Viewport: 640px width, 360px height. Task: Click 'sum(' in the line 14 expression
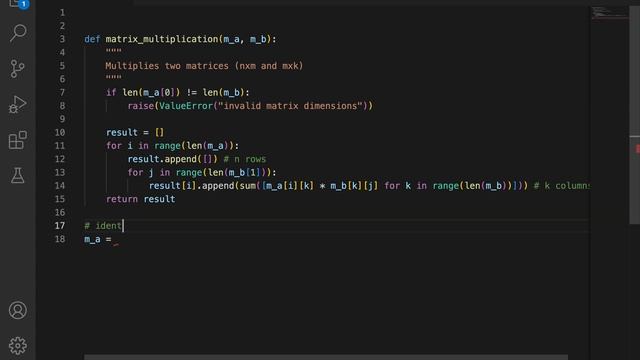coord(248,186)
